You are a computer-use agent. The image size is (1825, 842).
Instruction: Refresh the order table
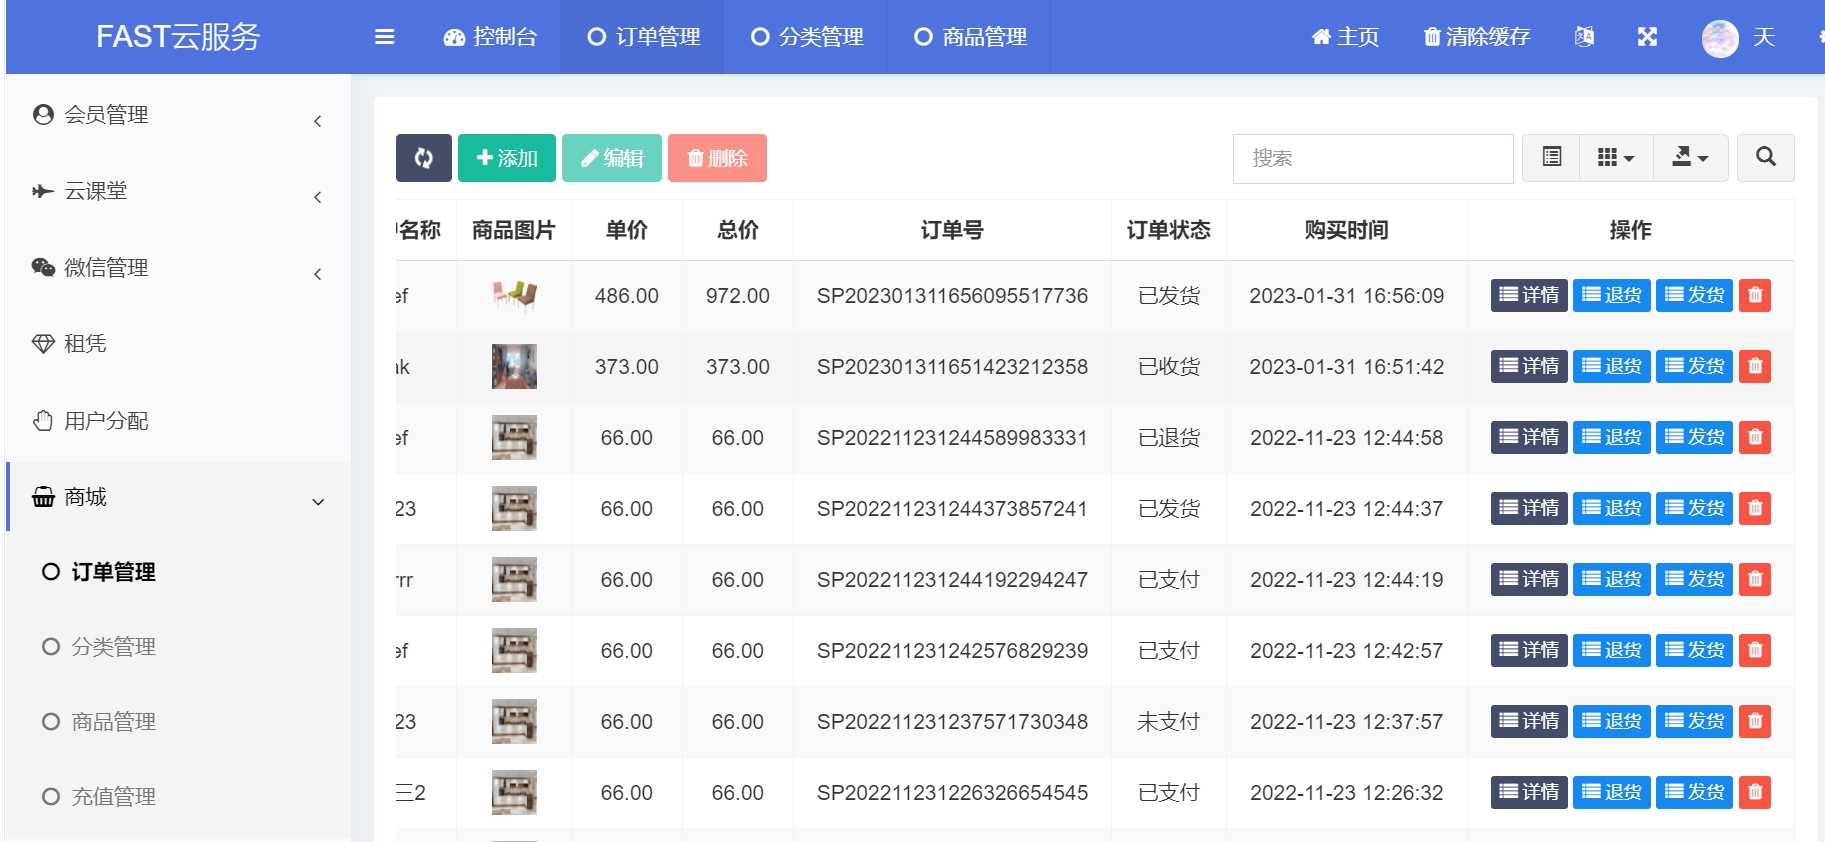[x=424, y=158]
